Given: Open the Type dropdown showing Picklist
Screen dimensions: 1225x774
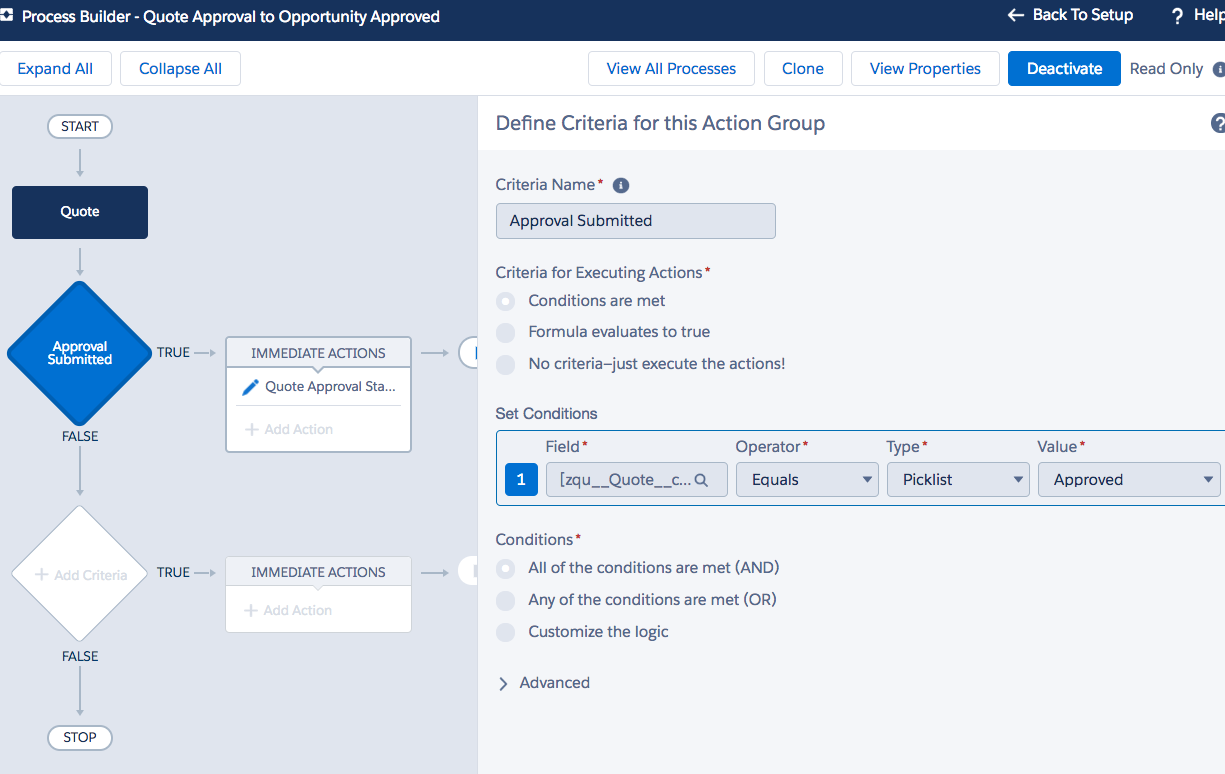Looking at the screenshot, I should (958, 480).
